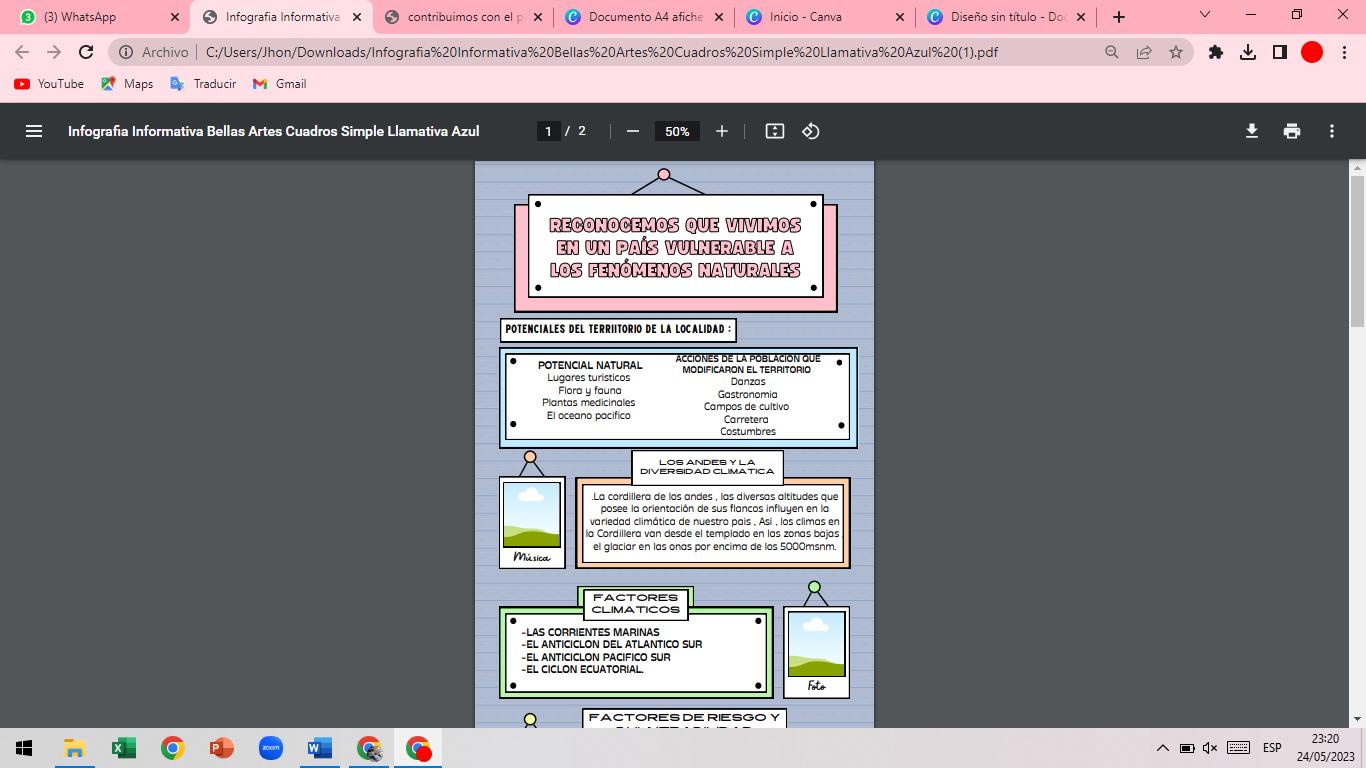Open the Chrome three-dot menu
Image resolution: width=1366 pixels, height=768 pixels.
coord(1344,52)
